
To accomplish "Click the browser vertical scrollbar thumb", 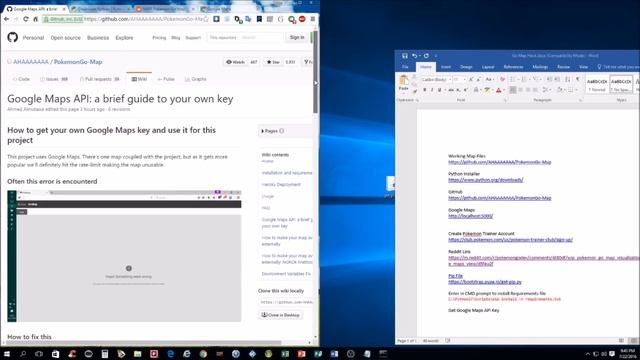I will 316,73.
